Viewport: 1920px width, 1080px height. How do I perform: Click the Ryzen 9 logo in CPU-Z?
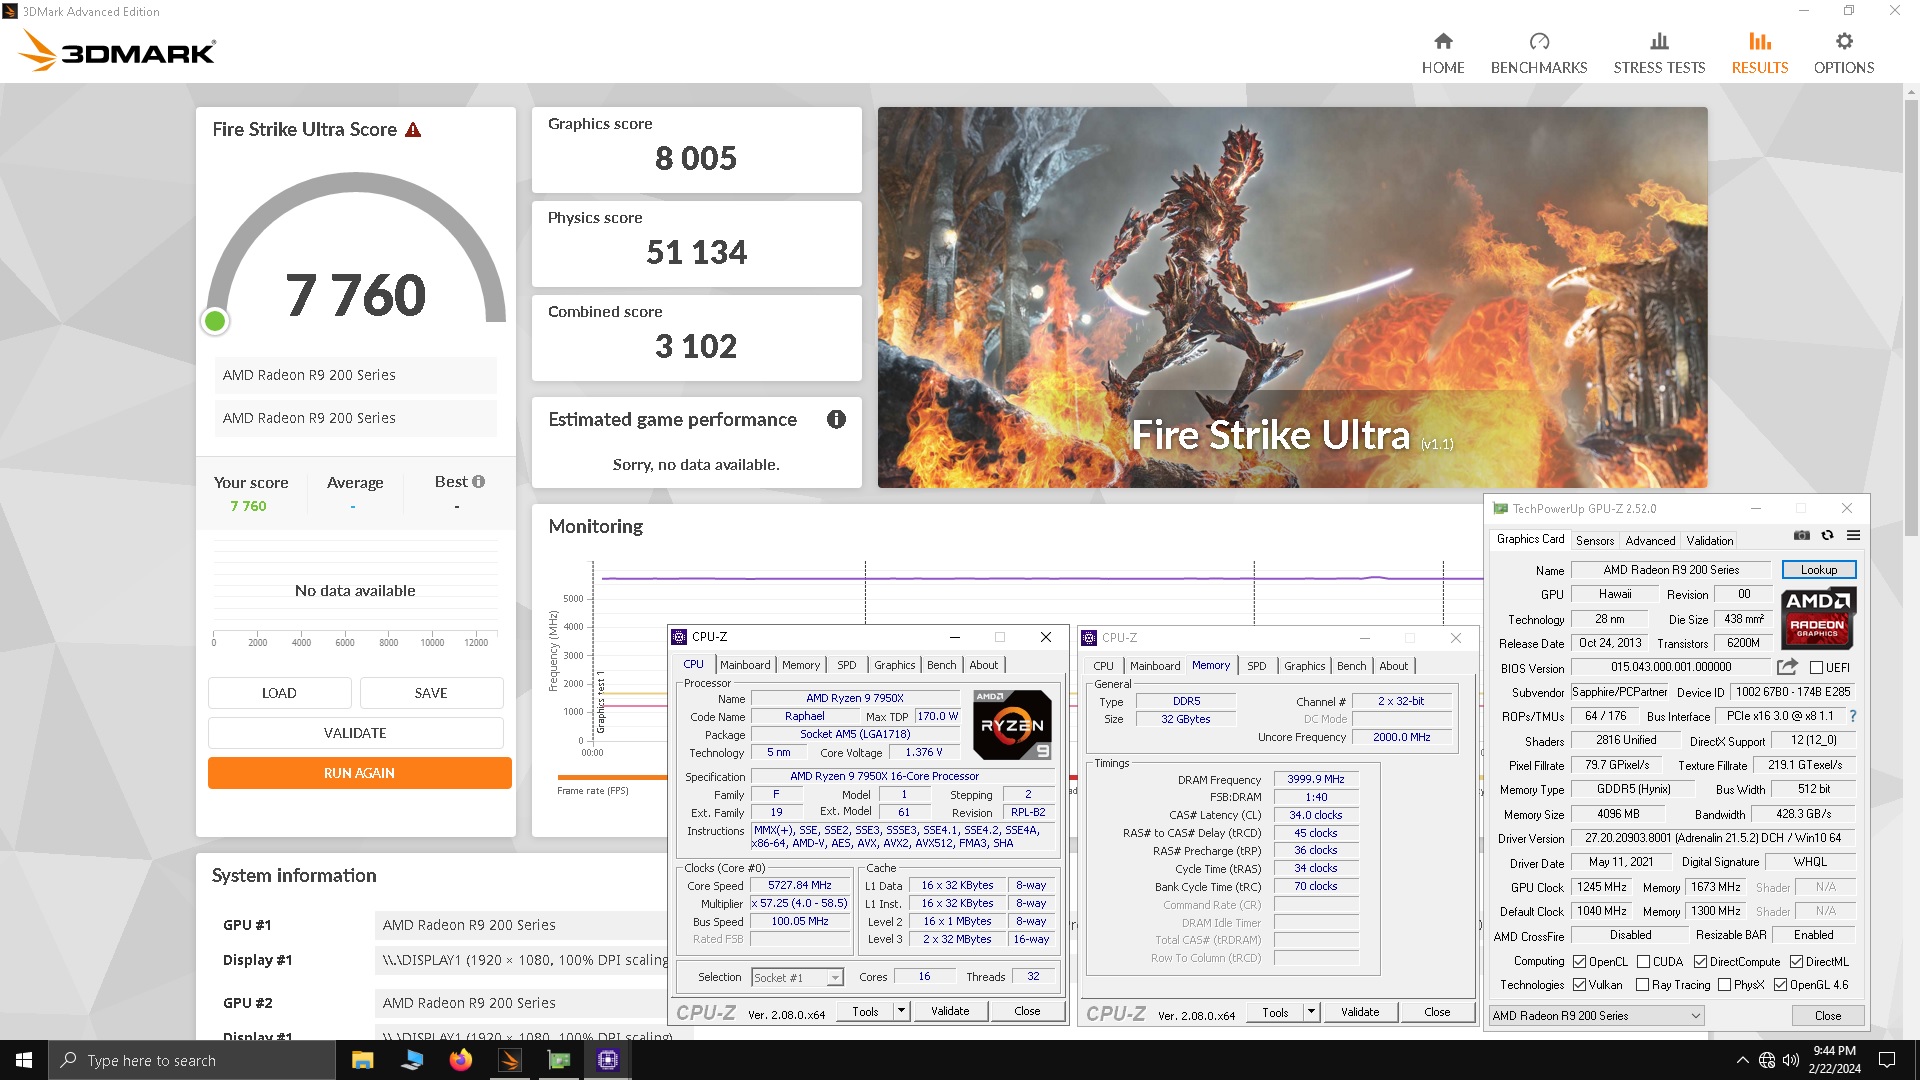pyautogui.click(x=1012, y=724)
